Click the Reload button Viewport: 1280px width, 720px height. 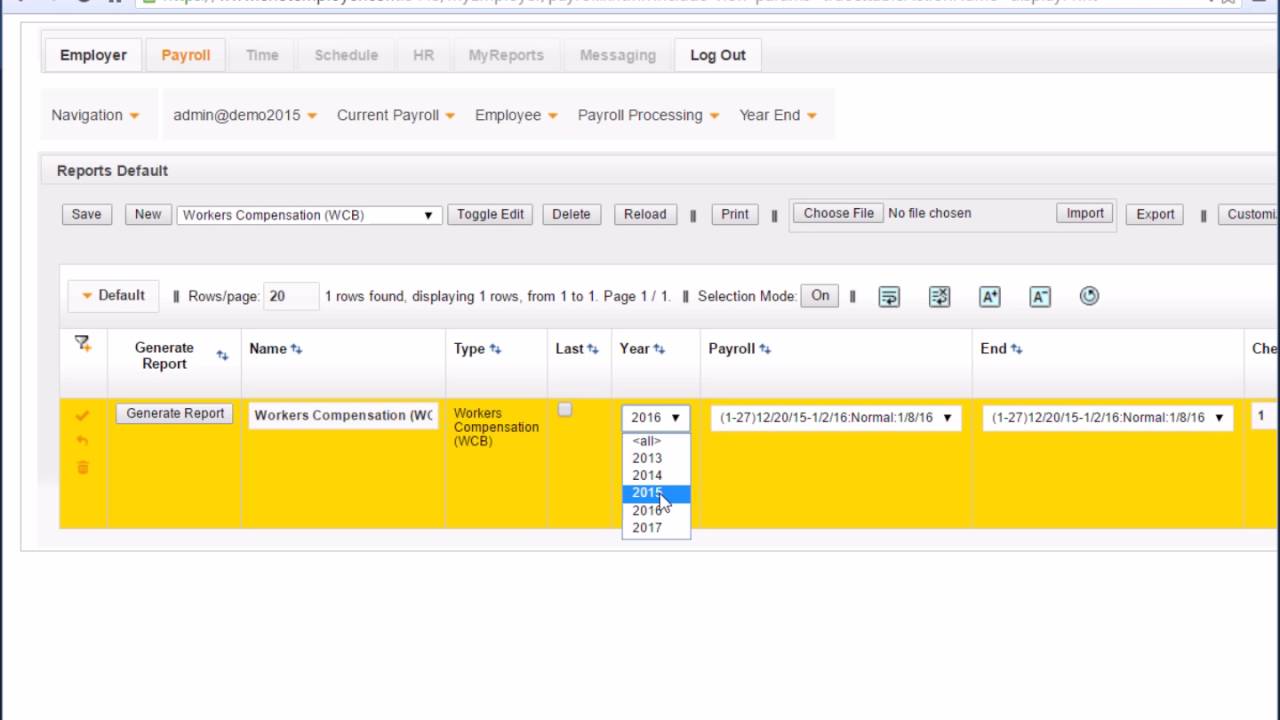point(645,214)
